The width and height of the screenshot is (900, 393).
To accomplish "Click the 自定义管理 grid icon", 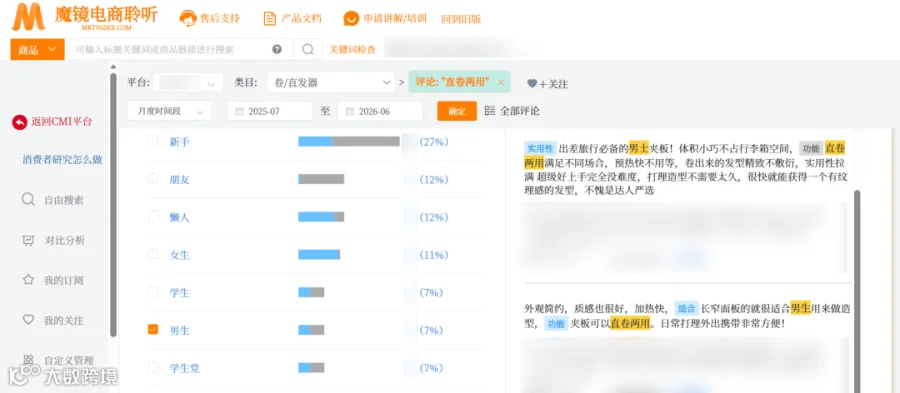I will coord(28,360).
